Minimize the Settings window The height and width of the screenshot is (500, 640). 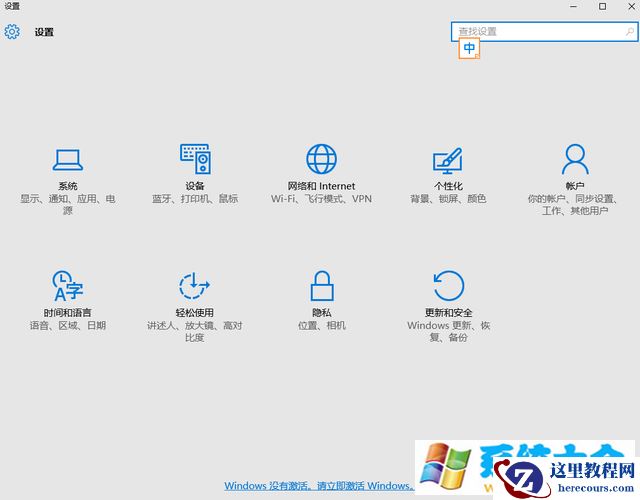point(573,7)
